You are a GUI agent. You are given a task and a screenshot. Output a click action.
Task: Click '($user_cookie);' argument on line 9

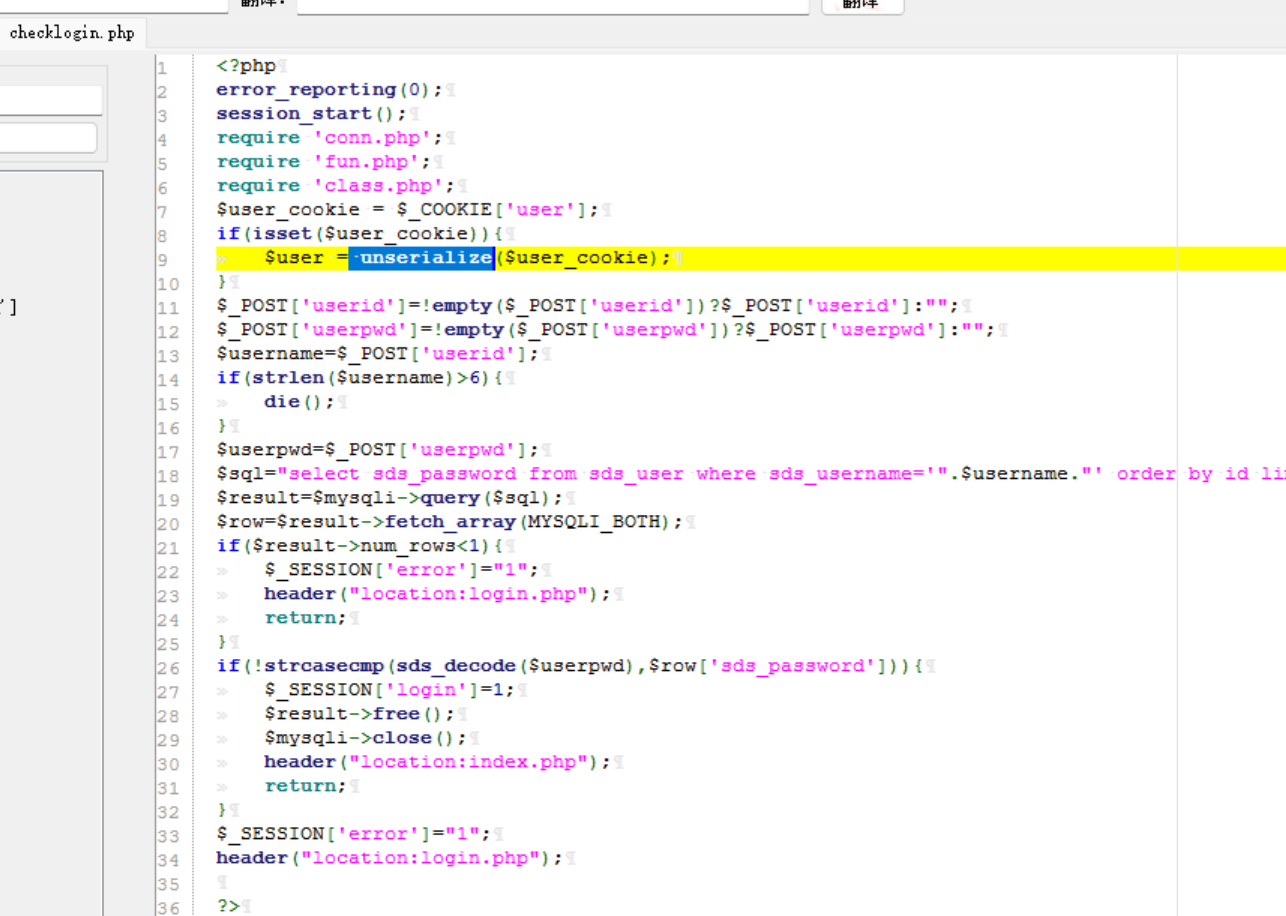tap(583, 258)
